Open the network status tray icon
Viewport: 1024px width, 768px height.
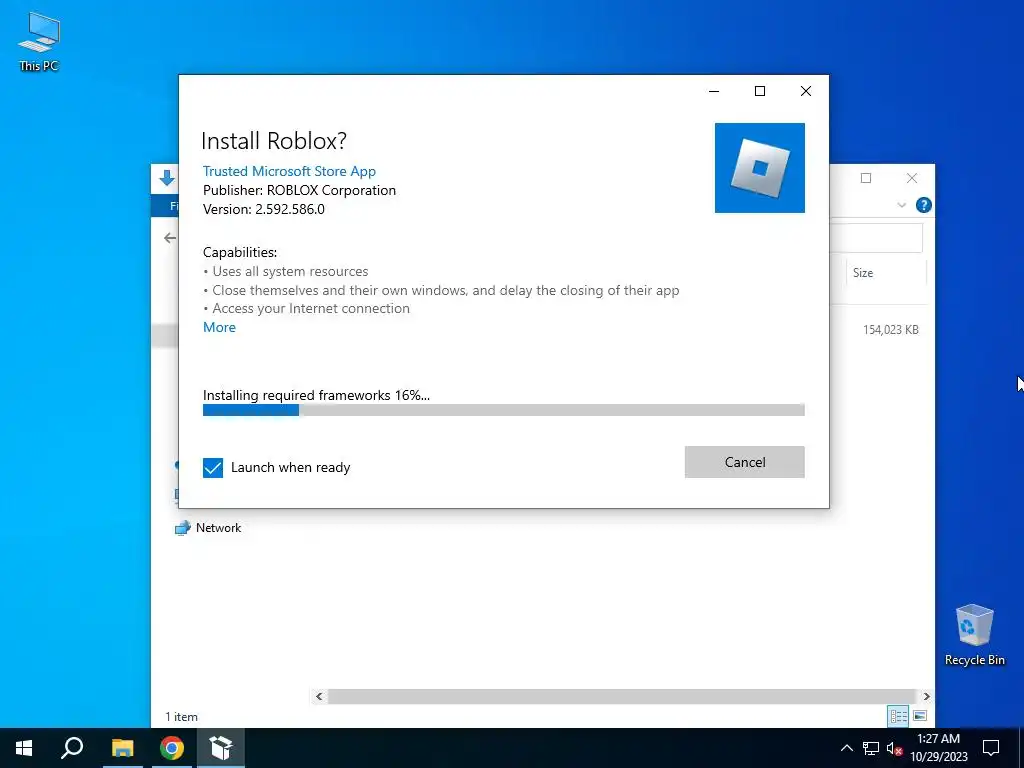(871, 748)
